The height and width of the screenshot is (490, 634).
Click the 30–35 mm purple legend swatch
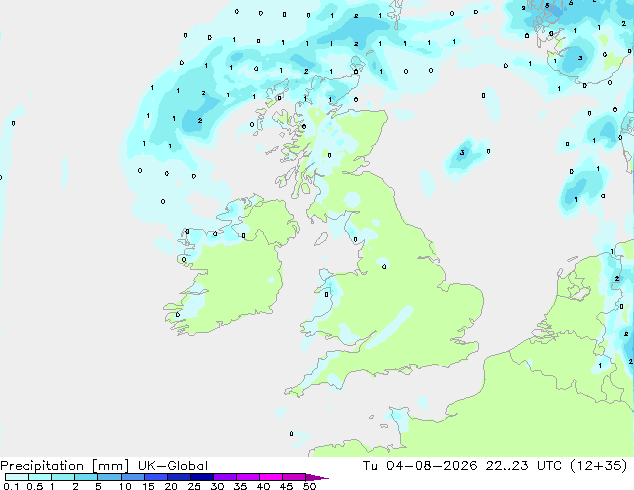tap(225, 477)
